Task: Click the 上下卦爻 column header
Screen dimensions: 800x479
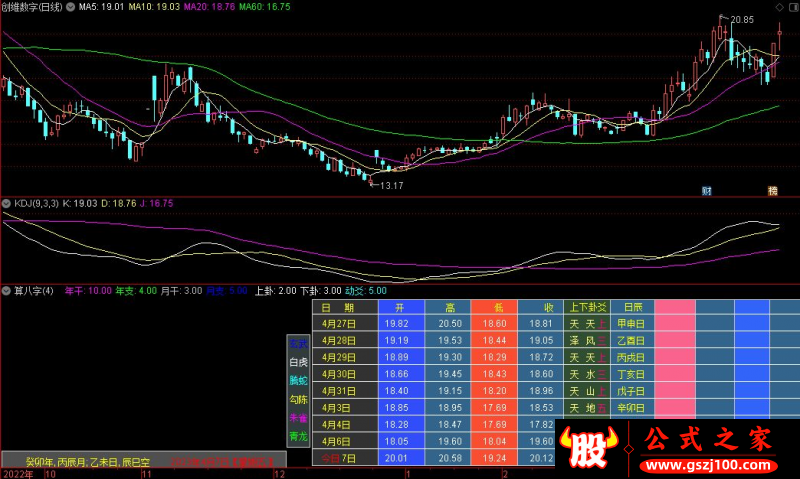Action: tap(587, 307)
